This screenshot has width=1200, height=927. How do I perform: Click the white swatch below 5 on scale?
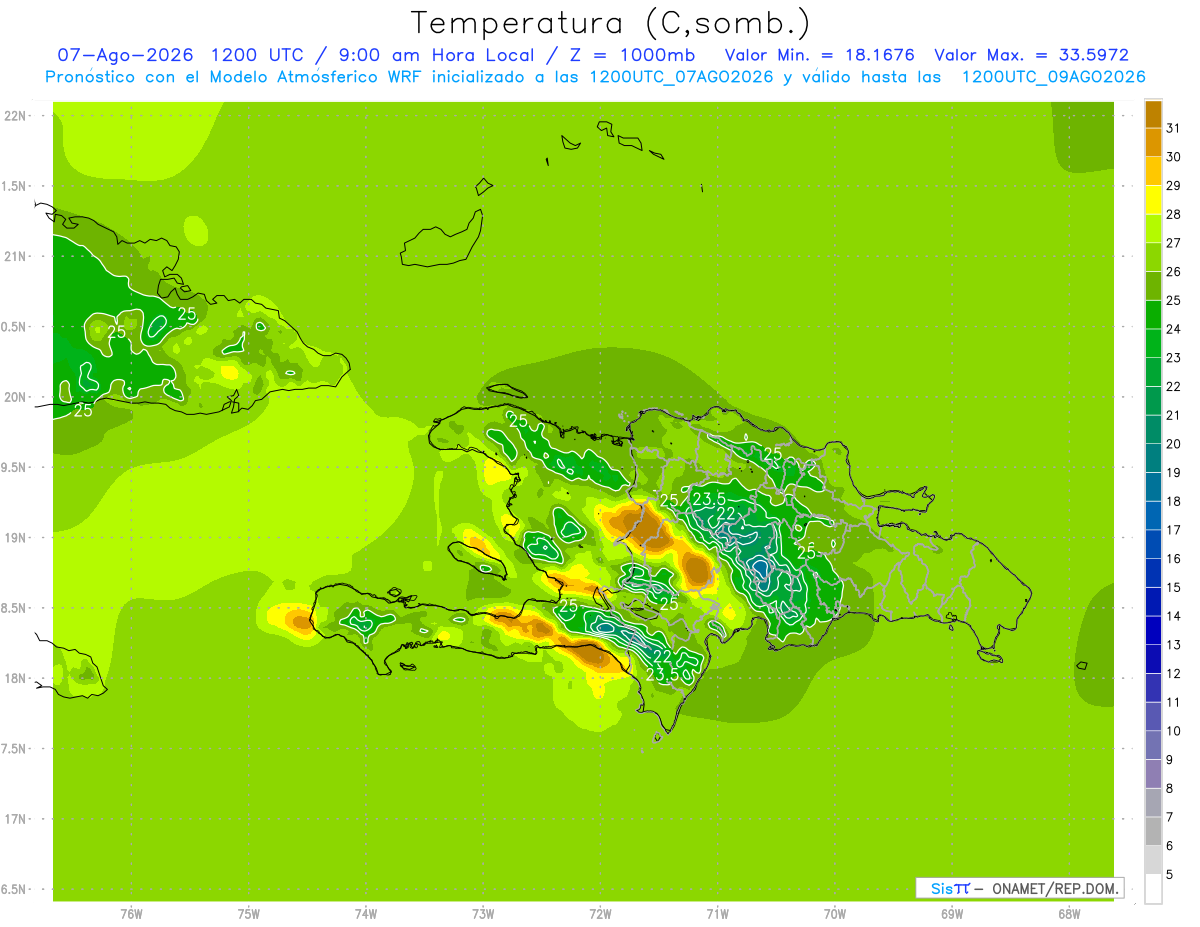1153,889
